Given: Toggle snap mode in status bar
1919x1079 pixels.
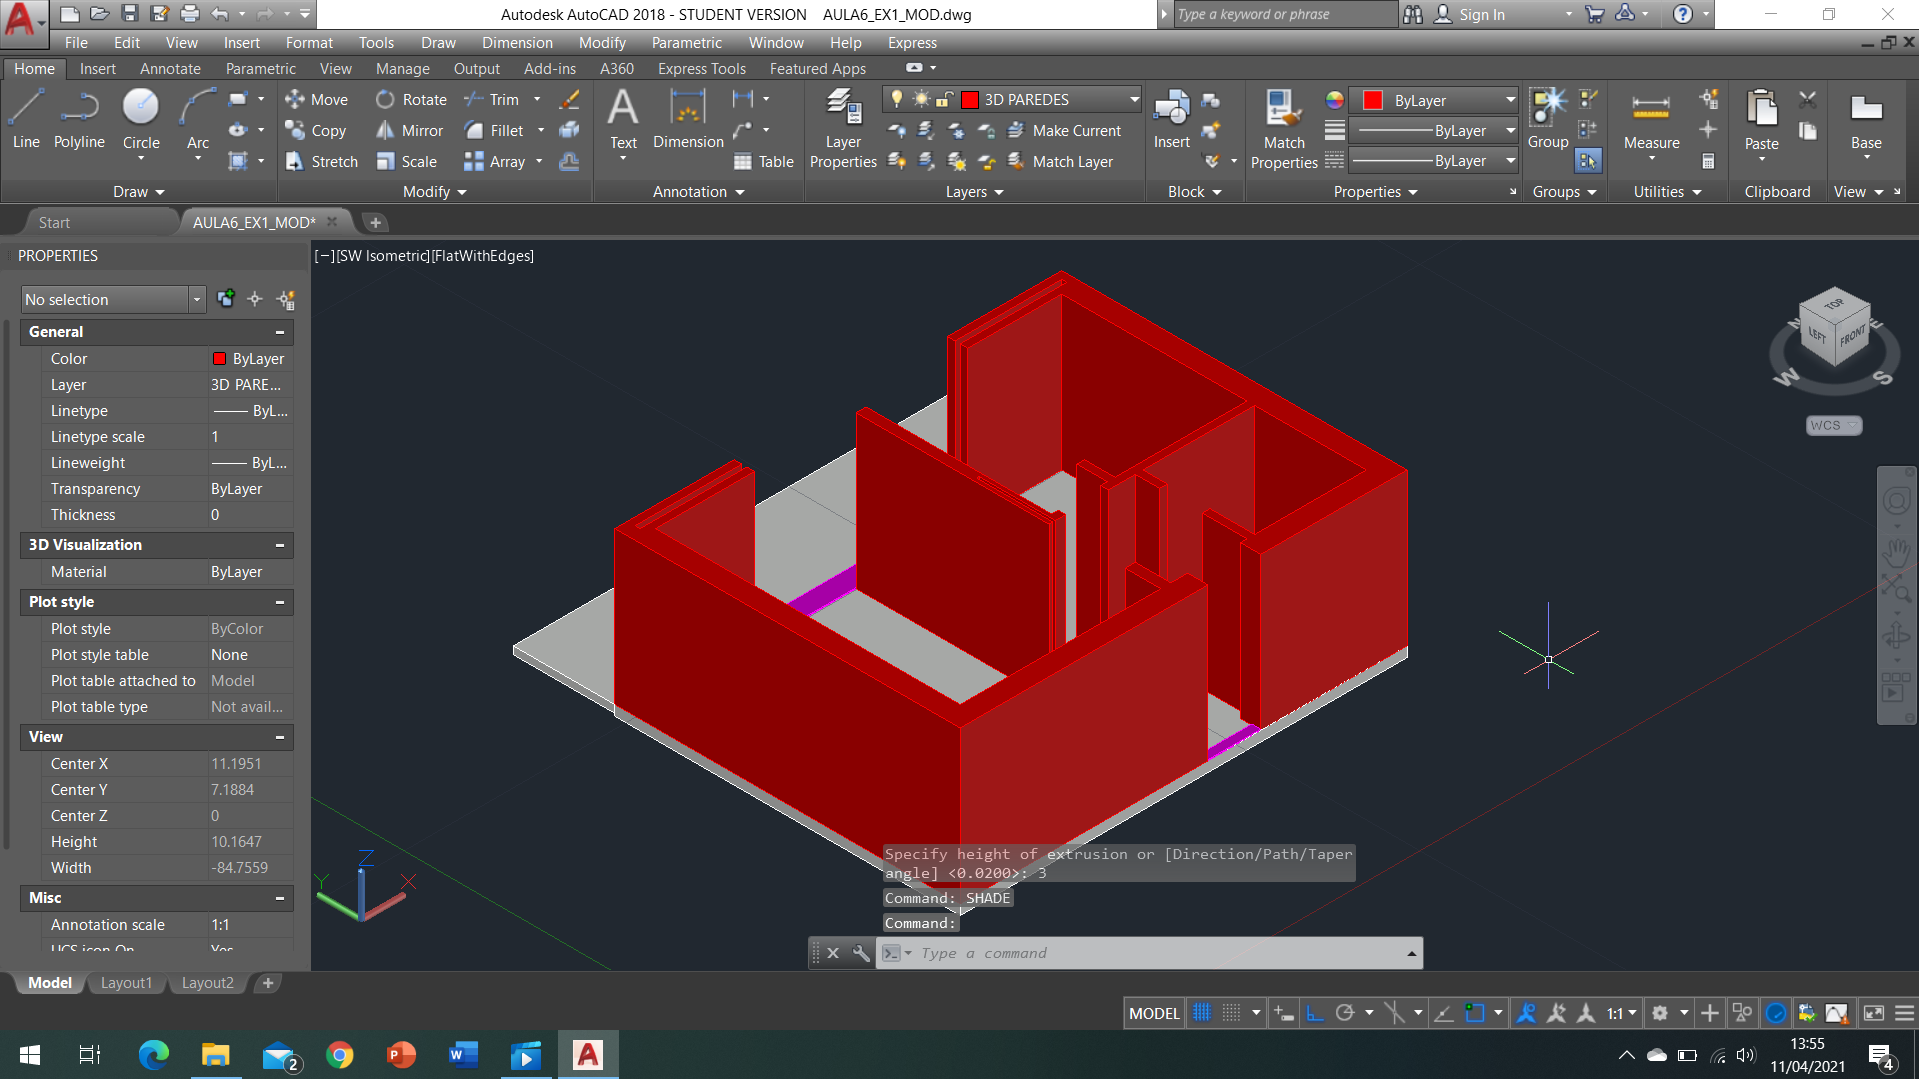Looking at the screenshot, I should point(1232,1013).
